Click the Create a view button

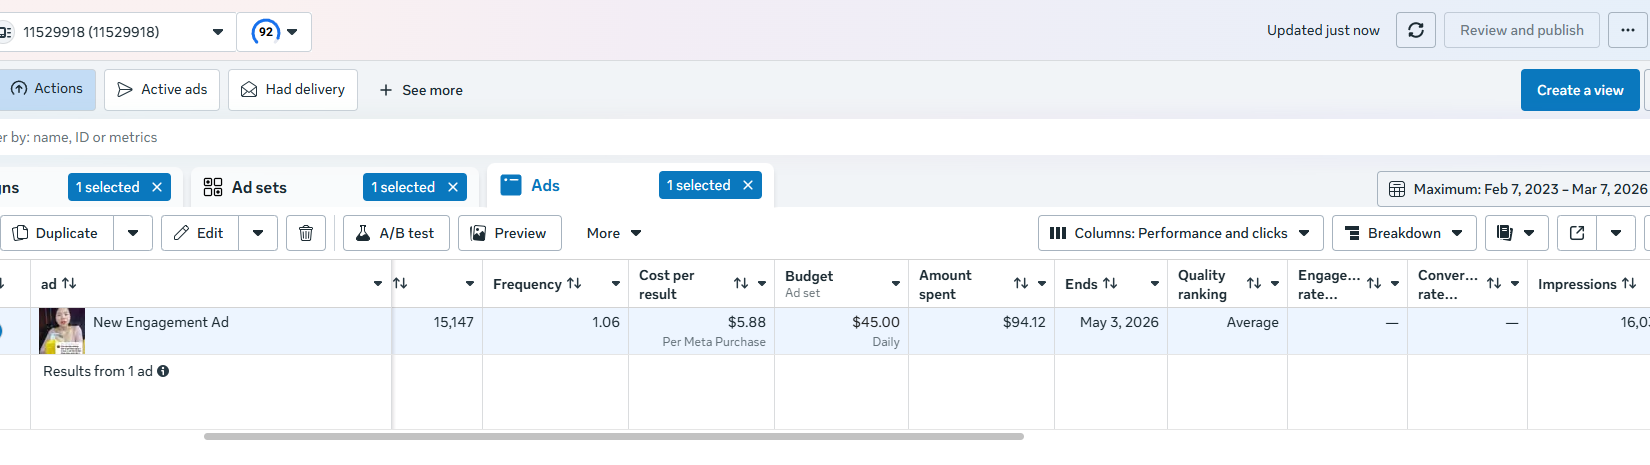coord(1580,90)
